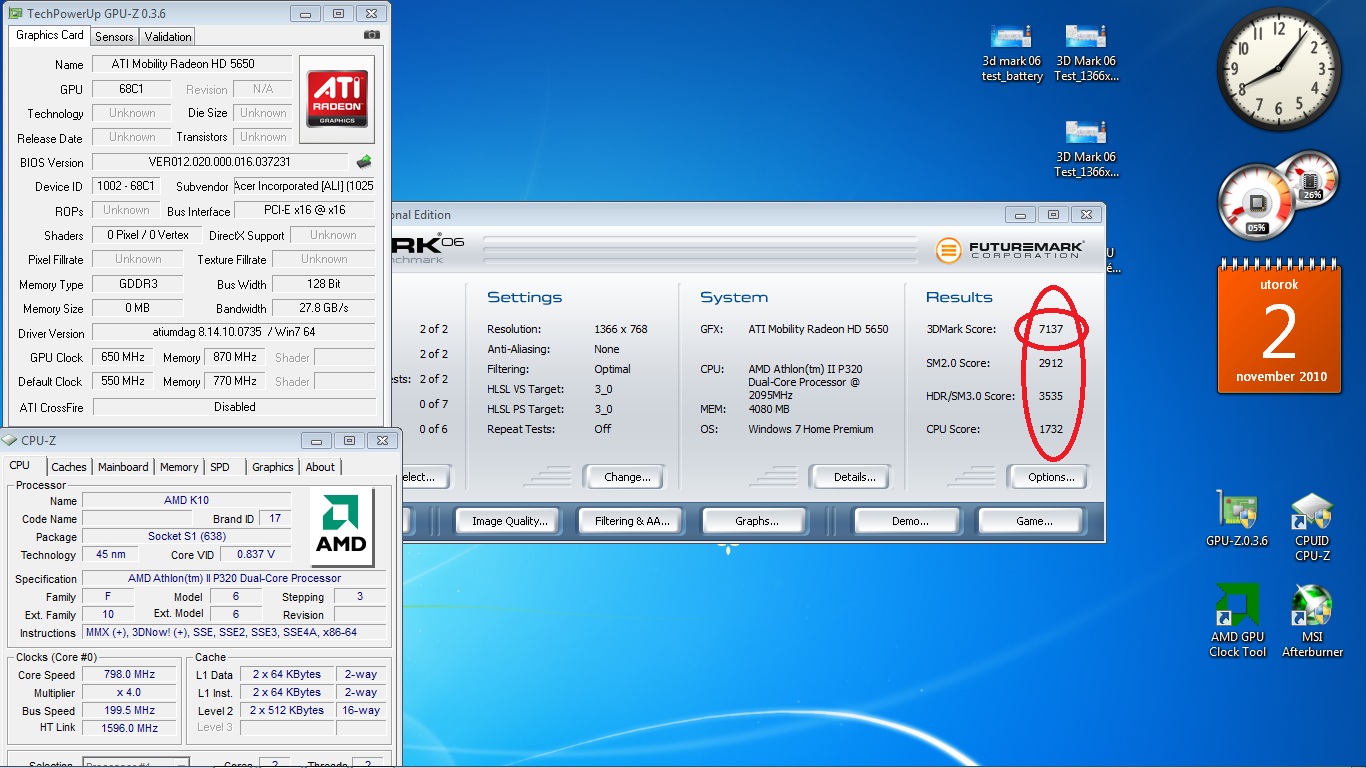The width and height of the screenshot is (1366, 768).
Task: Switch to the Caches tab in CPU-Z
Action: (69, 467)
